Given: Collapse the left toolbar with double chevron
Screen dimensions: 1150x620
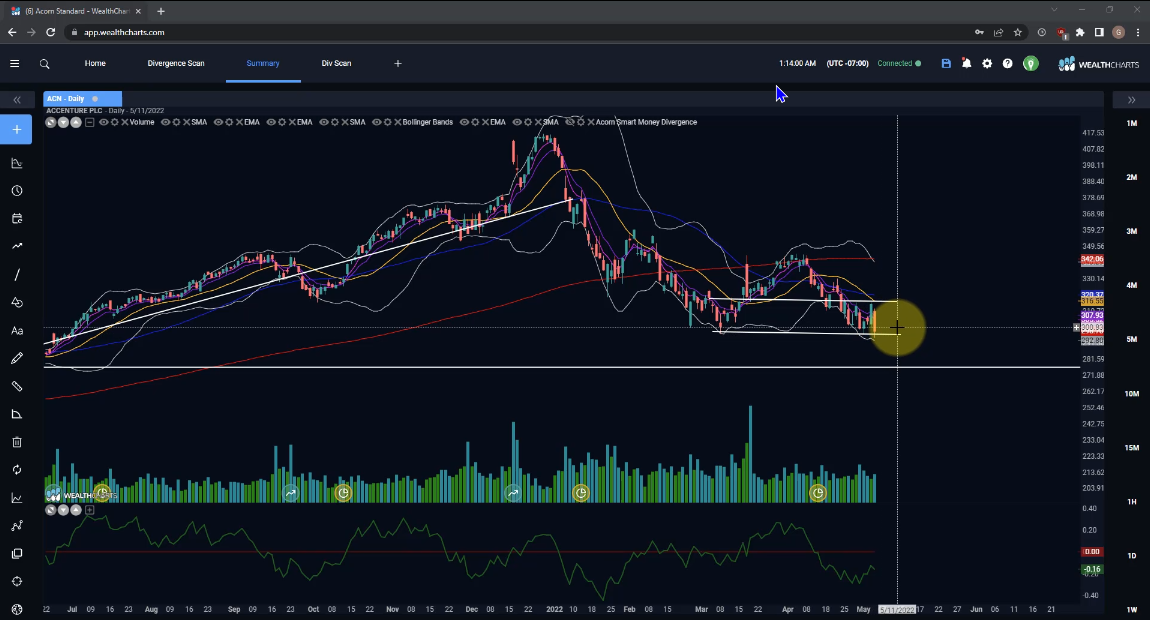Looking at the screenshot, I should click(17, 100).
